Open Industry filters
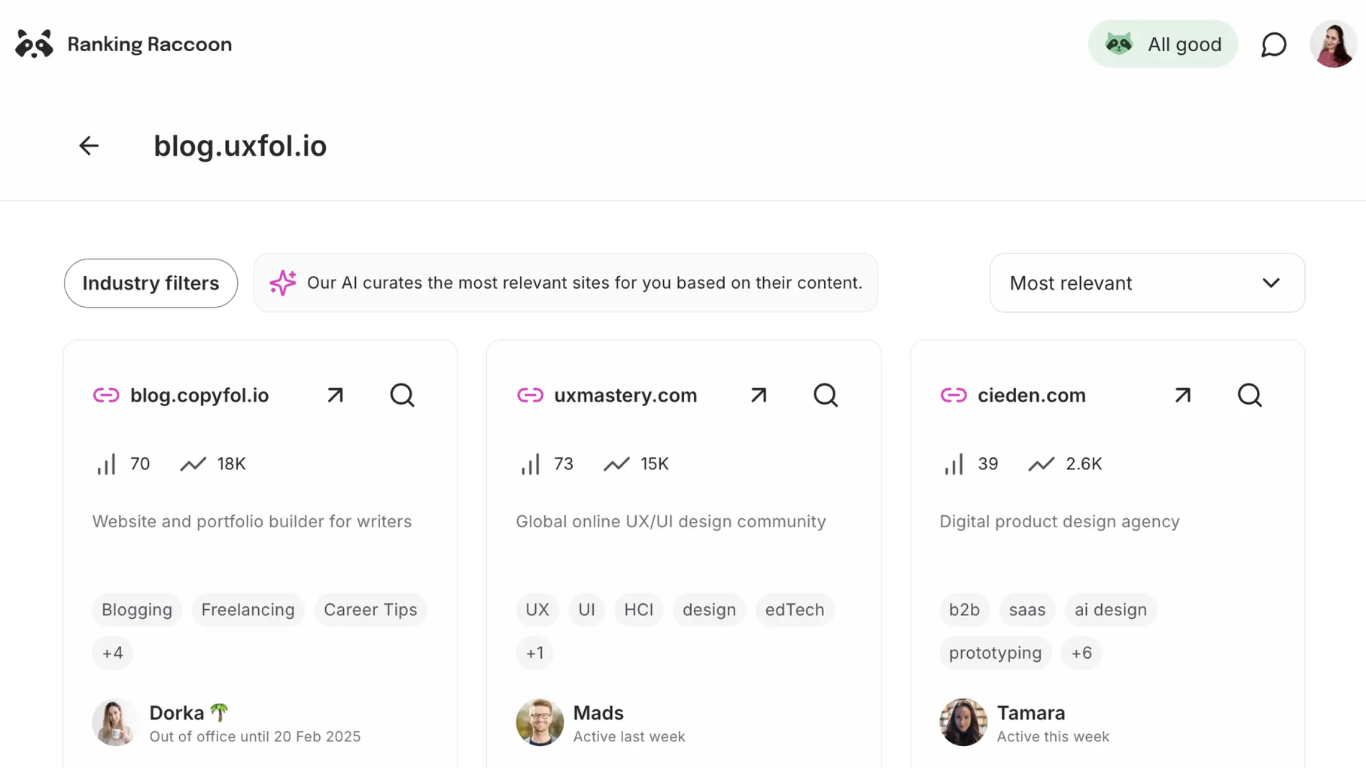The image size is (1366, 768). point(151,283)
